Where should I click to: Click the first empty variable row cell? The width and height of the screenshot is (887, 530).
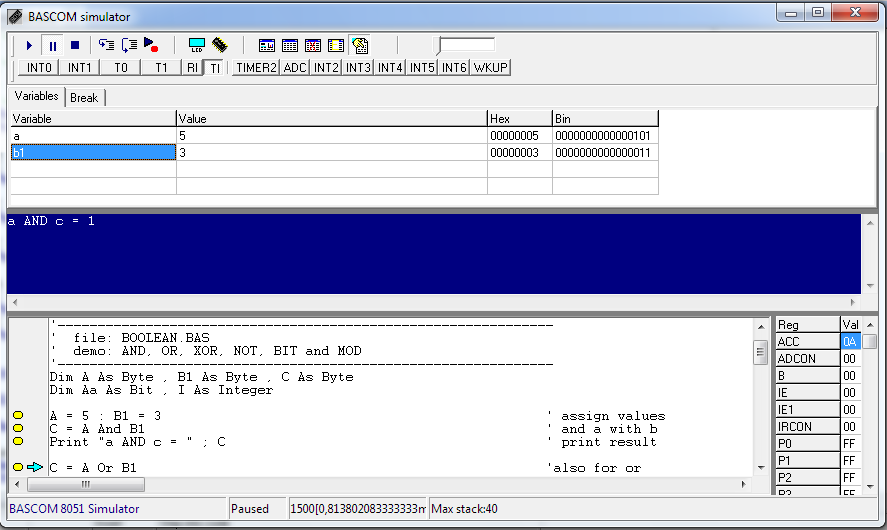(x=93, y=169)
